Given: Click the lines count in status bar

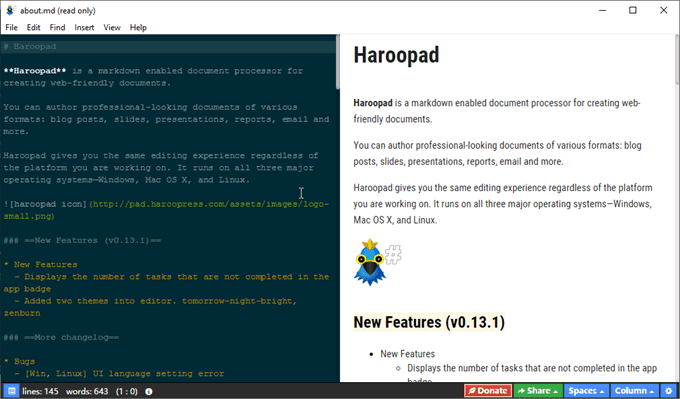Looking at the screenshot, I should [x=40, y=391].
